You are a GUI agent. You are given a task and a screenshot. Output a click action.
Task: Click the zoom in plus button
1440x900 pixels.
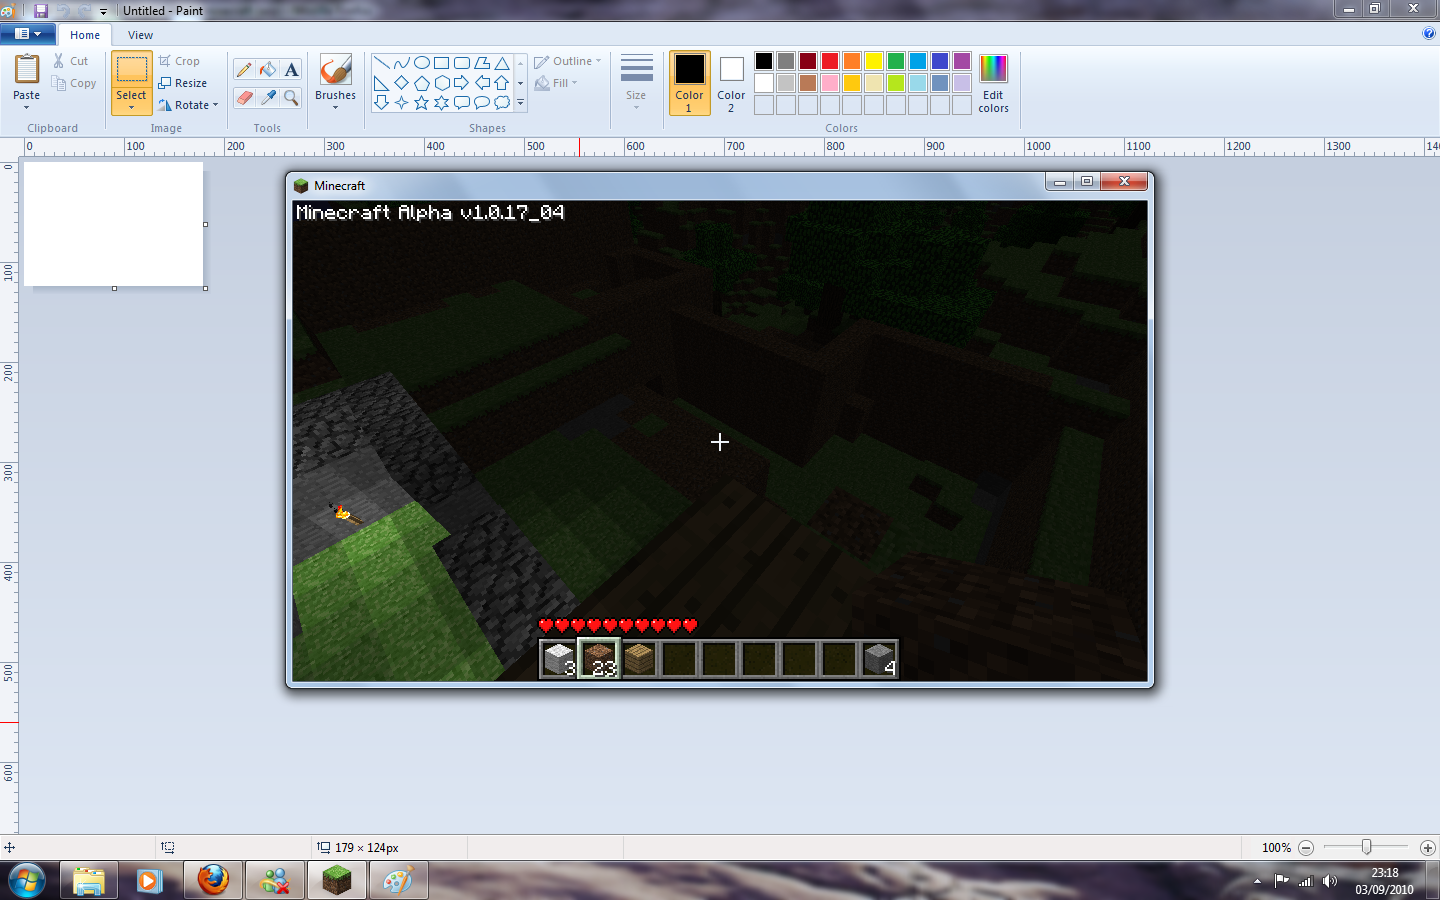[x=1428, y=847]
